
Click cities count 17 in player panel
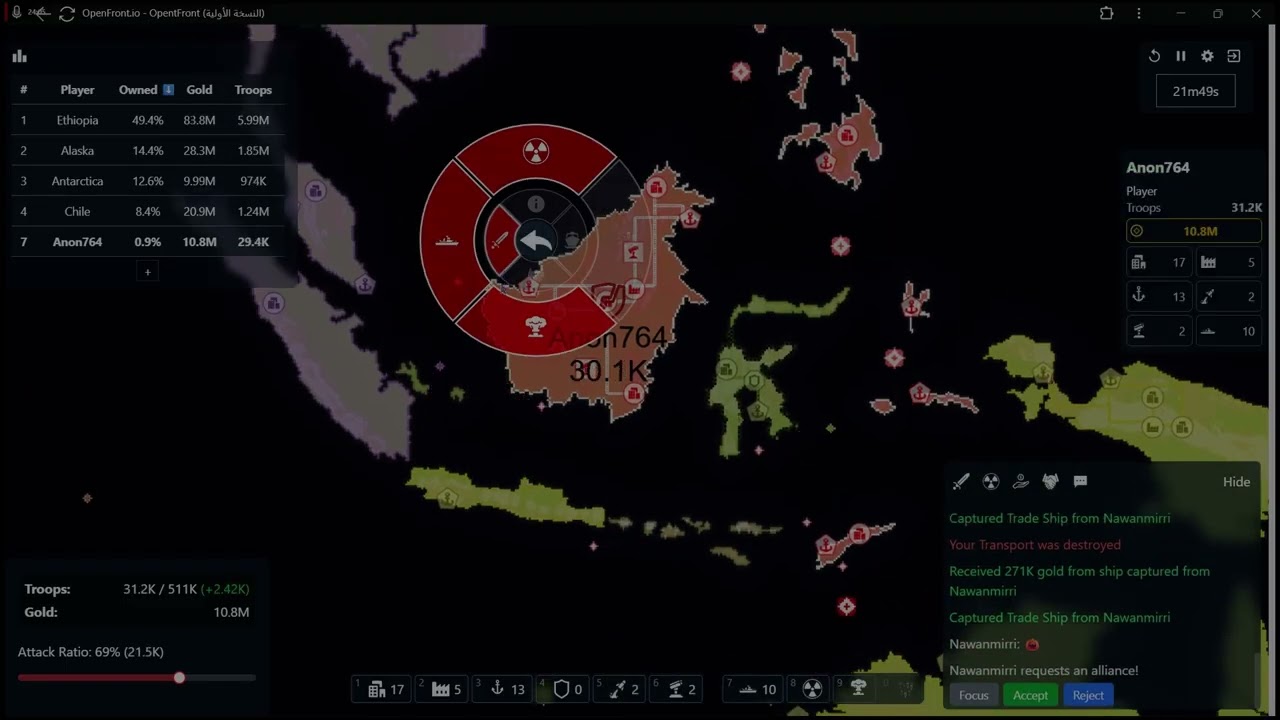(x=1158, y=263)
